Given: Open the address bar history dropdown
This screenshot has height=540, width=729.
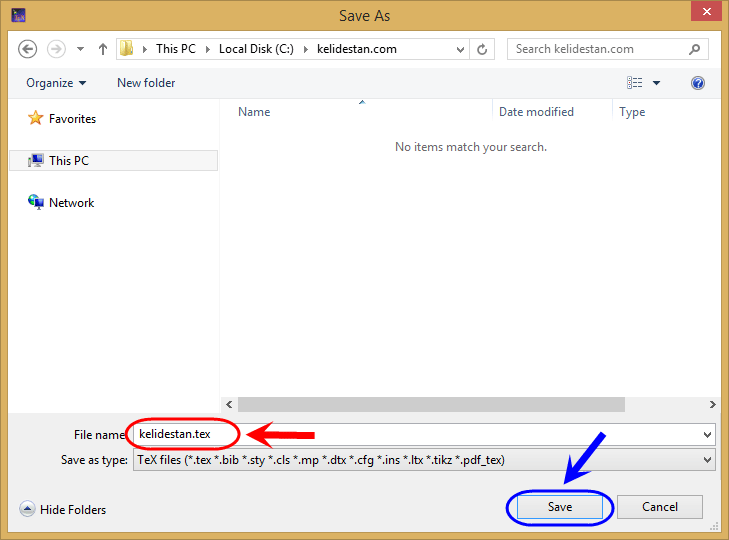Looking at the screenshot, I should tap(460, 49).
